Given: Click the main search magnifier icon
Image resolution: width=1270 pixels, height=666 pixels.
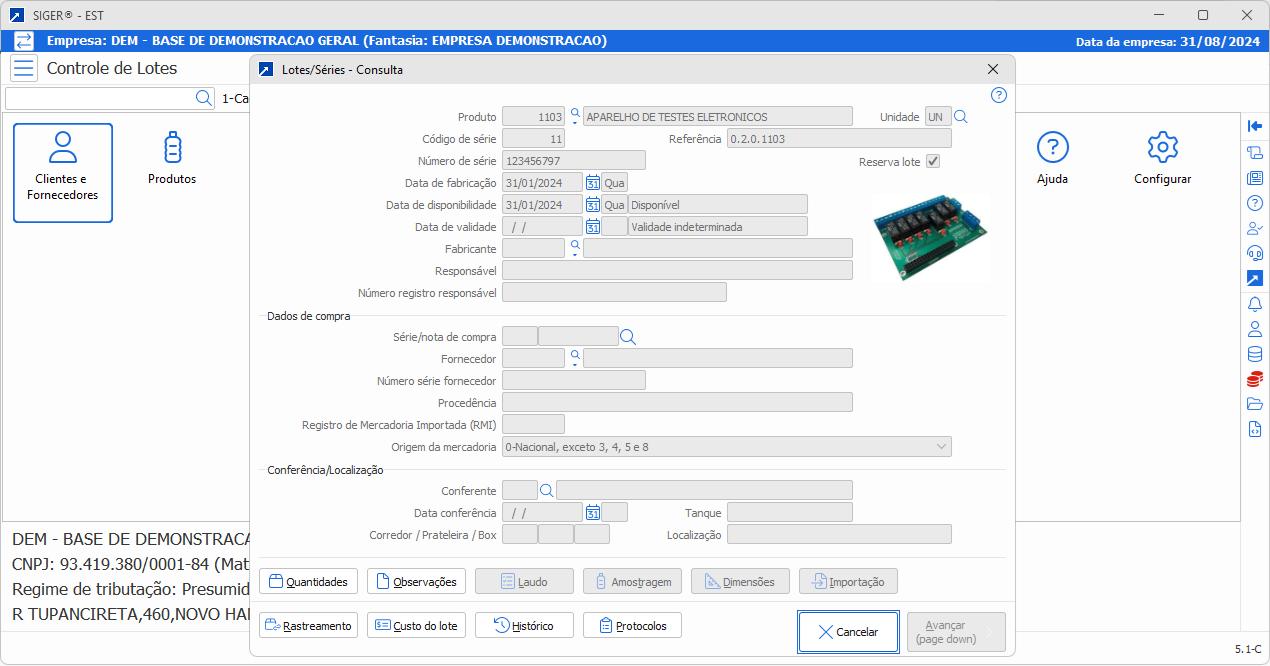Looking at the screenshot, I should (203, 98).
